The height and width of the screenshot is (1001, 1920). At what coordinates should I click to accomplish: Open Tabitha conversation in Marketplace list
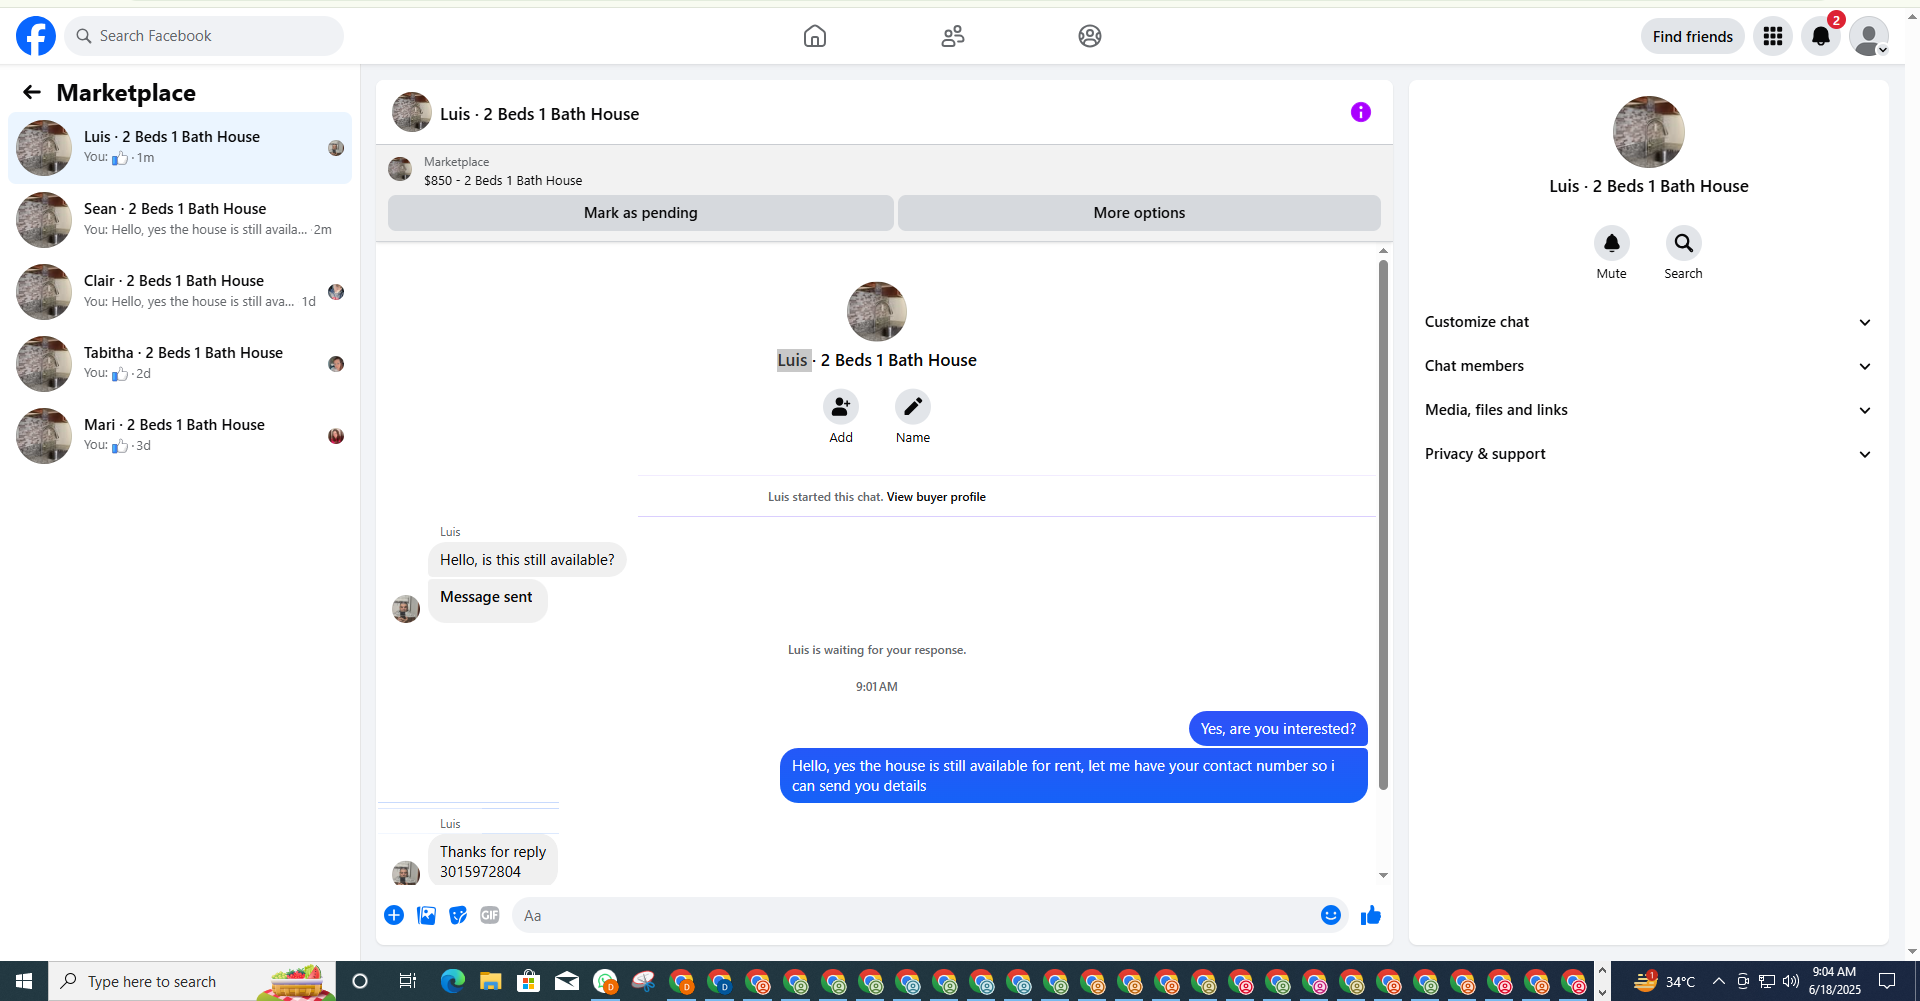tap(180, 364)
